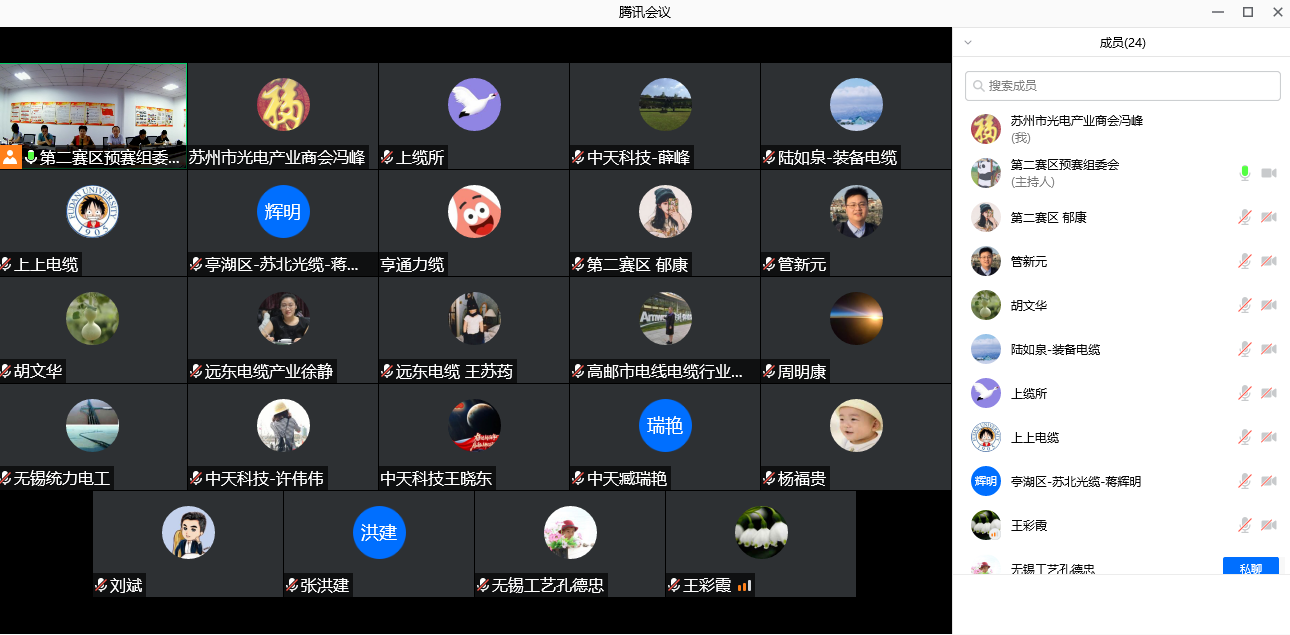Toggle camera for 第二赛区预赛组委会 in member list
This screenshot has width=1290, height=635.
pyautogui.click(x=1269, y=173)
